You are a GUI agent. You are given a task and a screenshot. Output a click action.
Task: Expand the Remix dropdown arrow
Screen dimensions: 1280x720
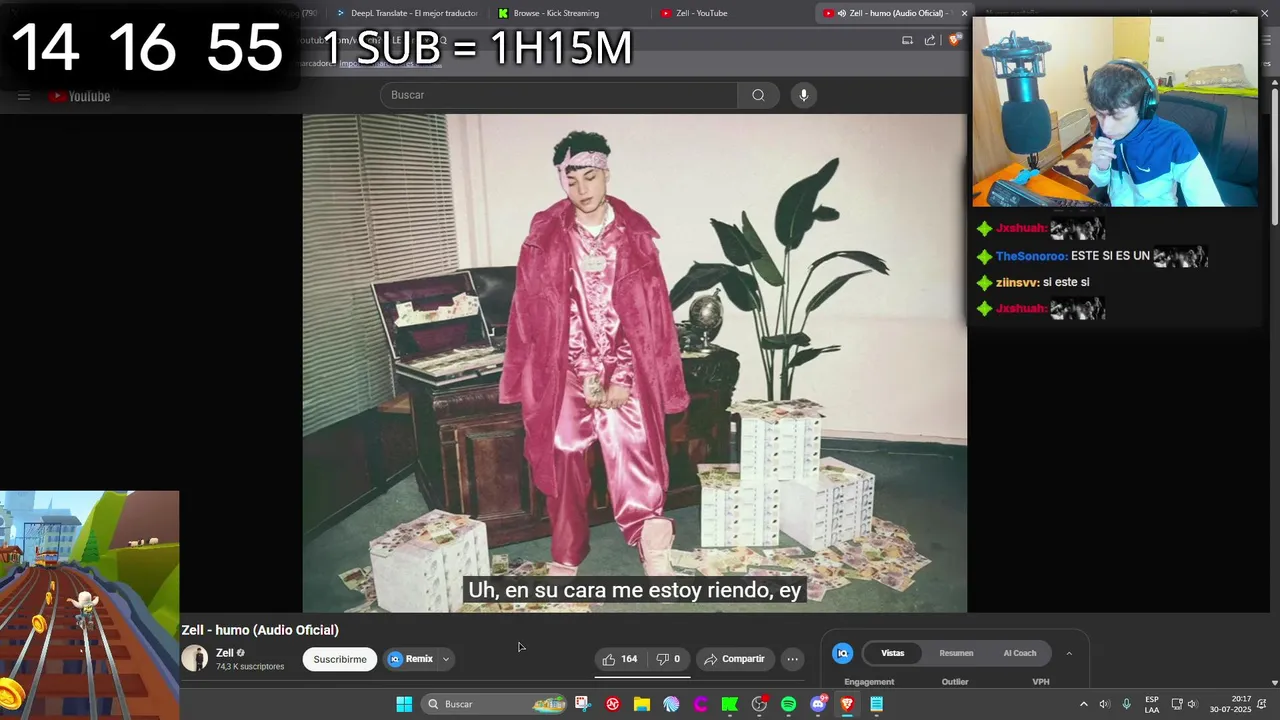pos(446,659)
